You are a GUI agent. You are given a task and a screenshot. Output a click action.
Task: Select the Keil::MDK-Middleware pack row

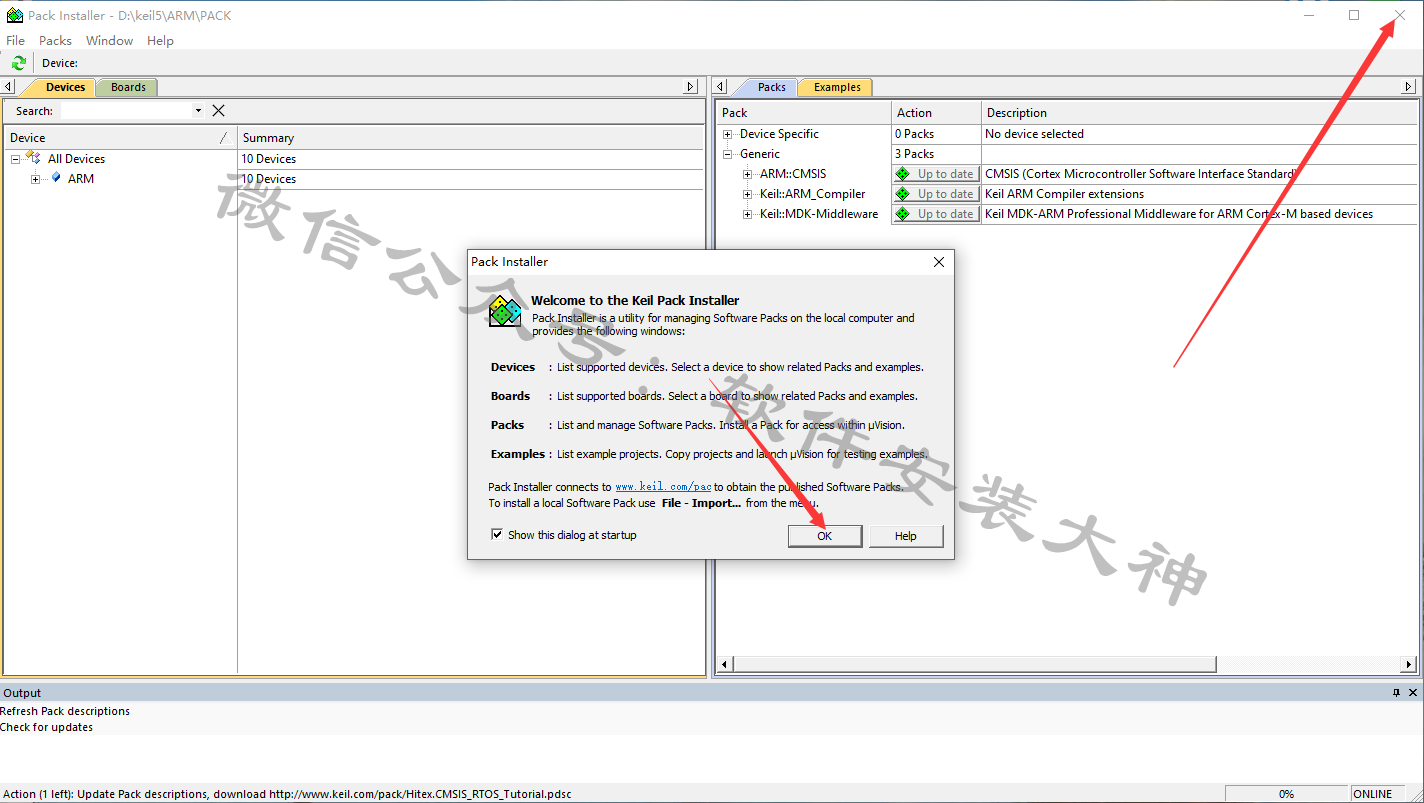[818, 214]
